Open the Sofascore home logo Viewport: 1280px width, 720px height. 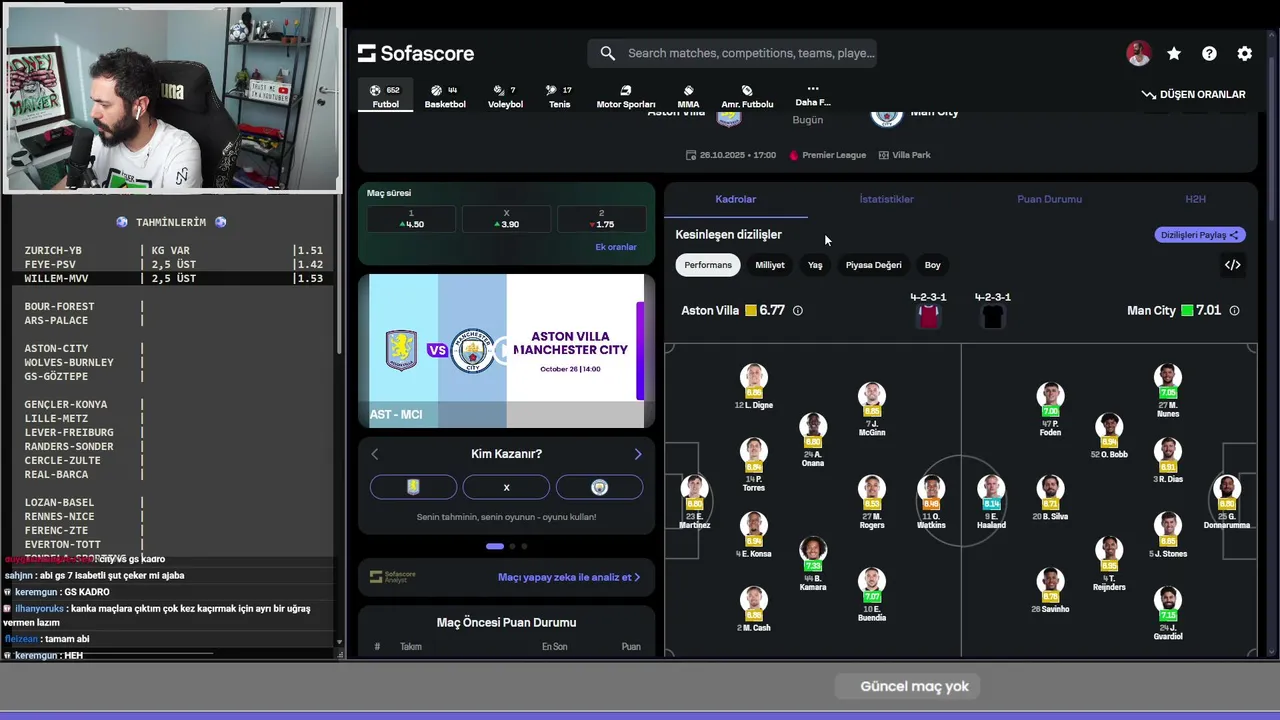[x=416, y=53]
